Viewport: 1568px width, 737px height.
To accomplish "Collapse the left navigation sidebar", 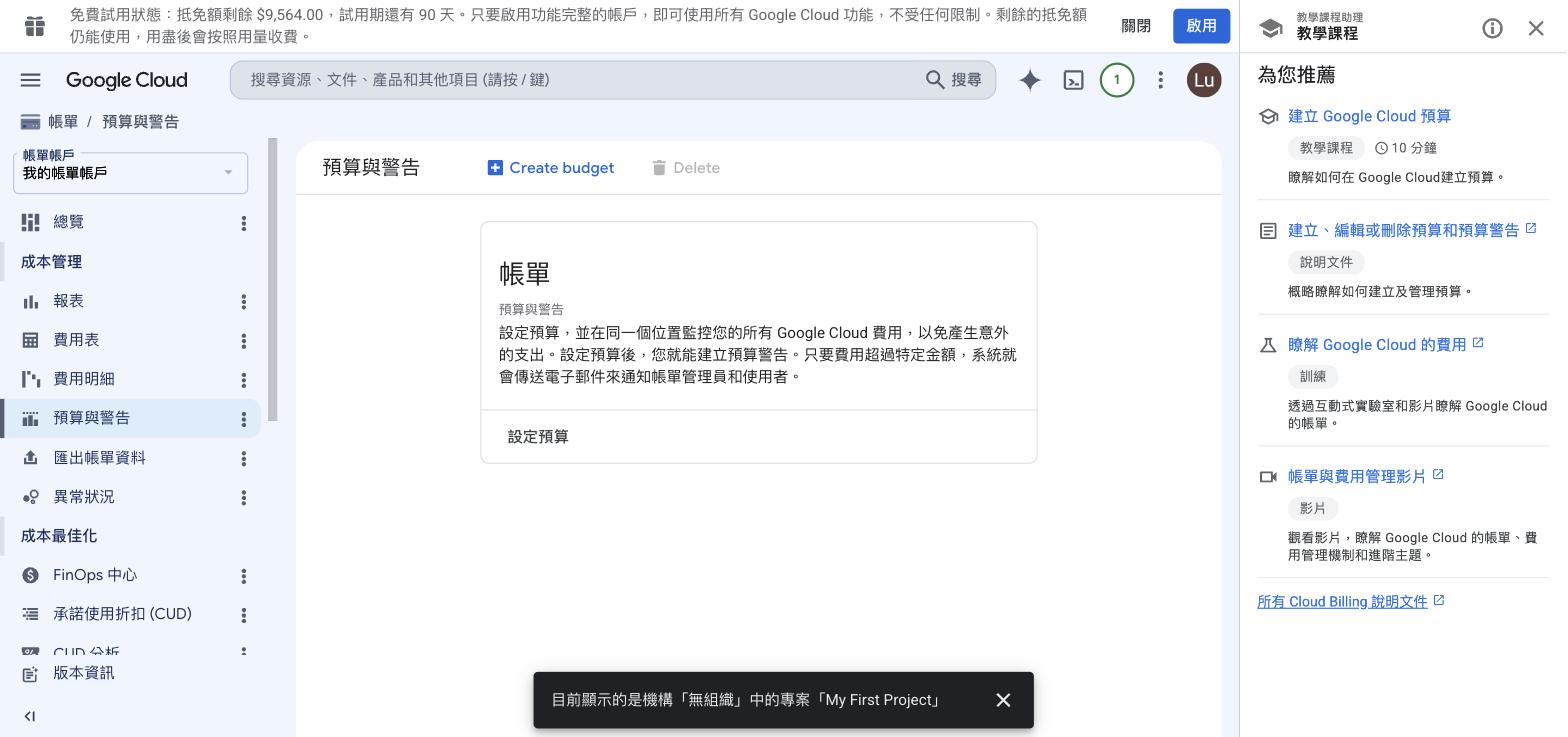I will tap(30, 716).
